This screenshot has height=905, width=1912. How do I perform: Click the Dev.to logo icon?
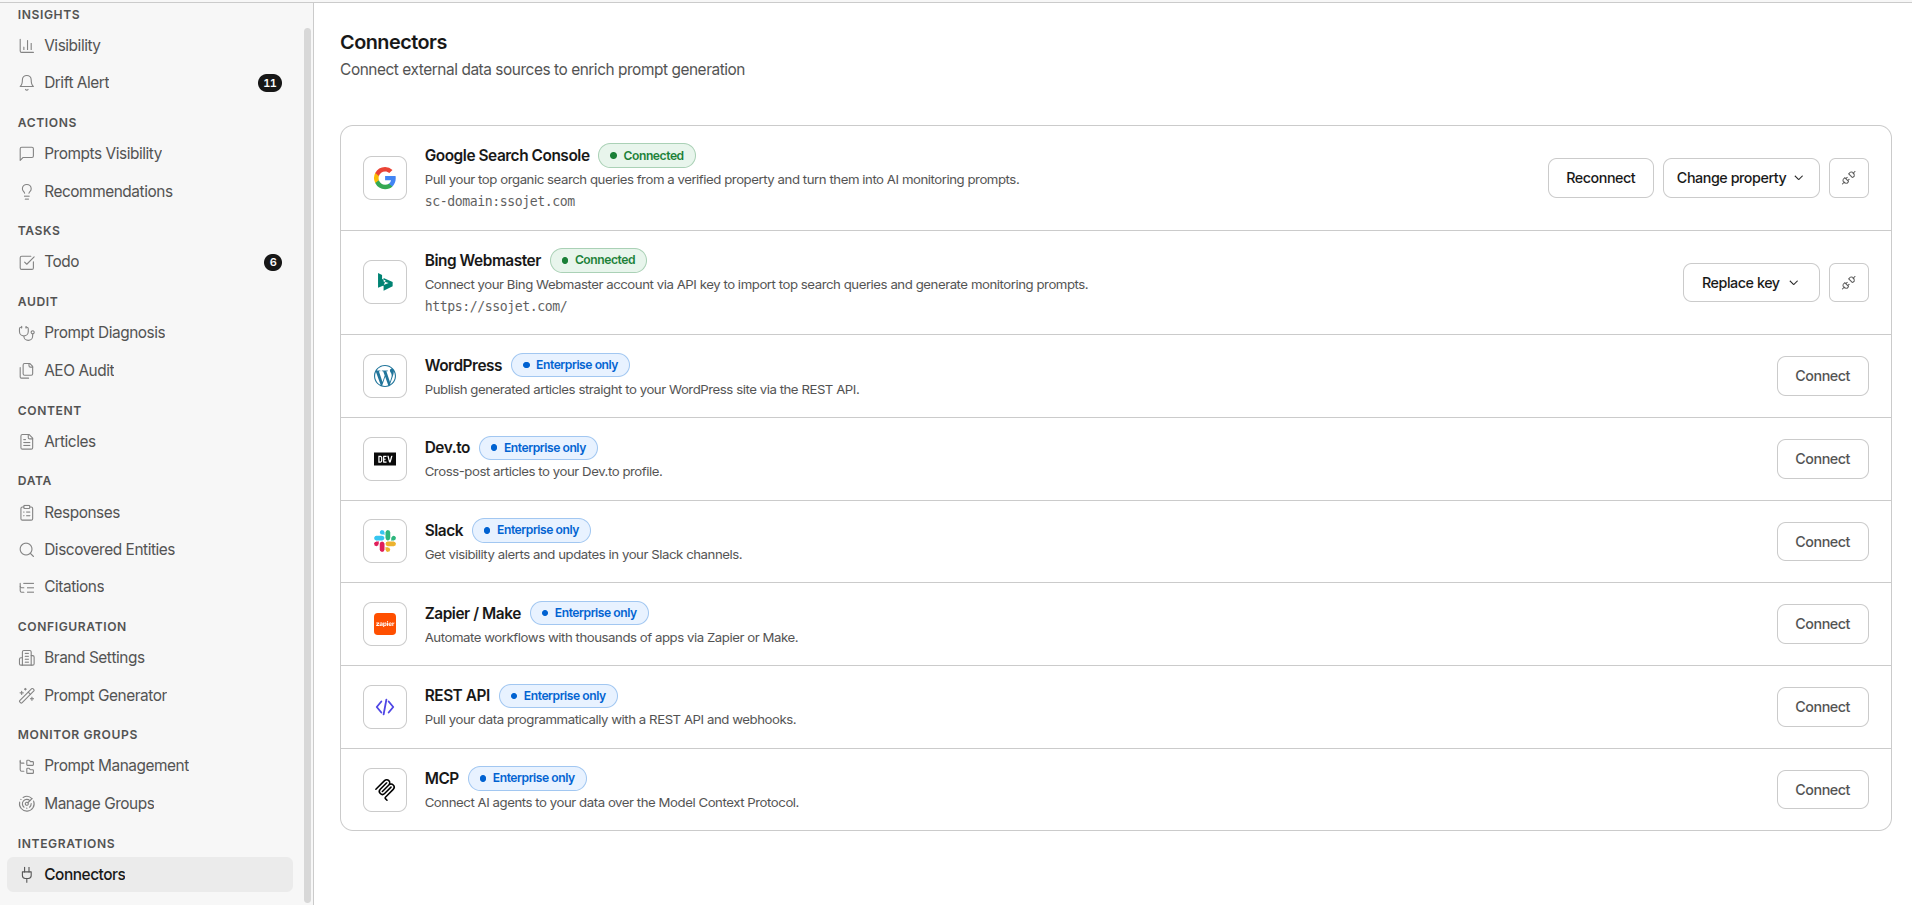pyautogui.click(x=385, y=459)
